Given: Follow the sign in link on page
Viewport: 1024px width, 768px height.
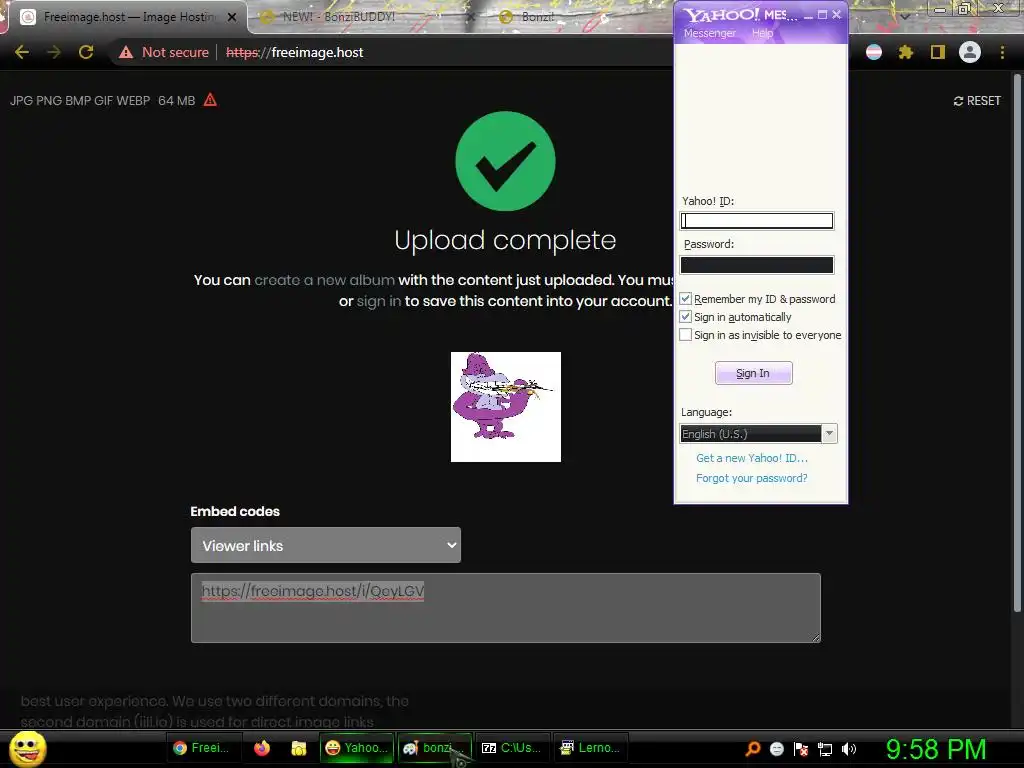Looking at the screenshot, I should pyautogui.click(x=379, y=301).
